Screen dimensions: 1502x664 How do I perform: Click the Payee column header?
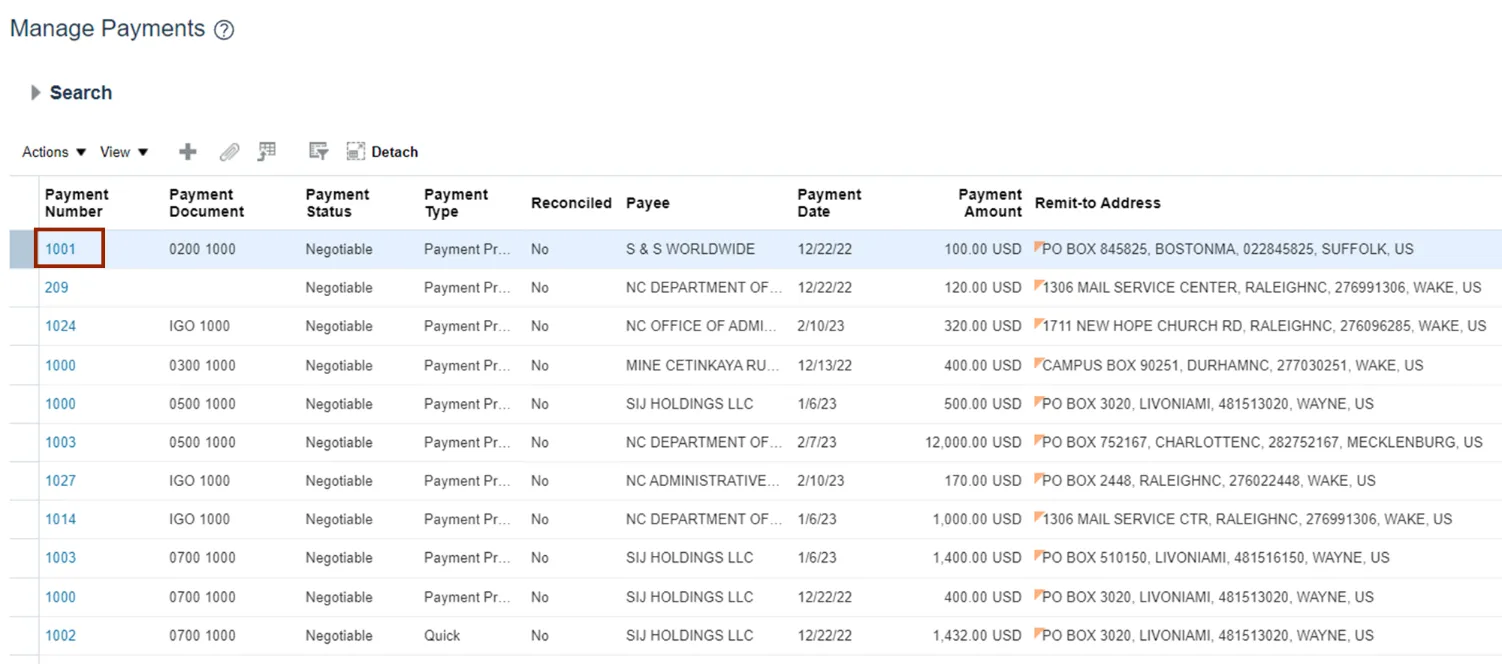tap(647, 203)
